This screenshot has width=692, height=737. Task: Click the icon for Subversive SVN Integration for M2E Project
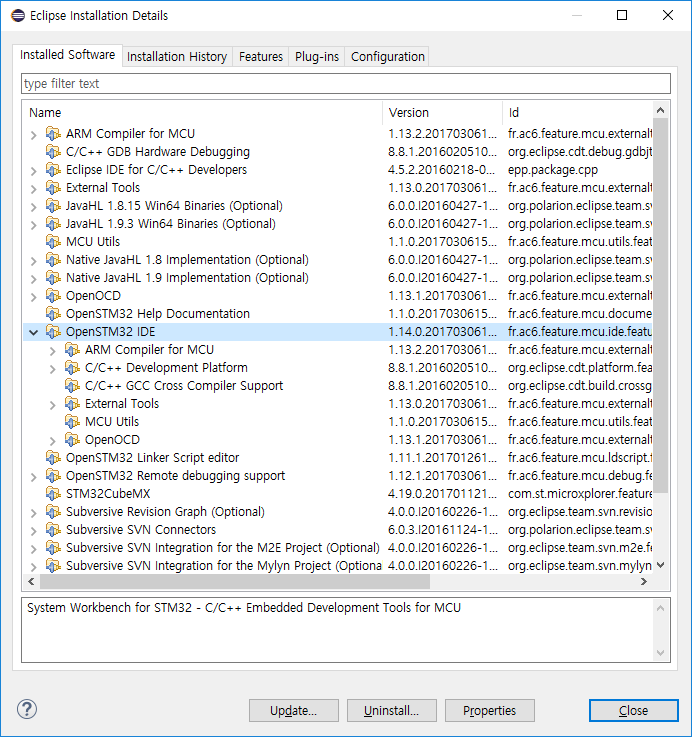[53, 548]
